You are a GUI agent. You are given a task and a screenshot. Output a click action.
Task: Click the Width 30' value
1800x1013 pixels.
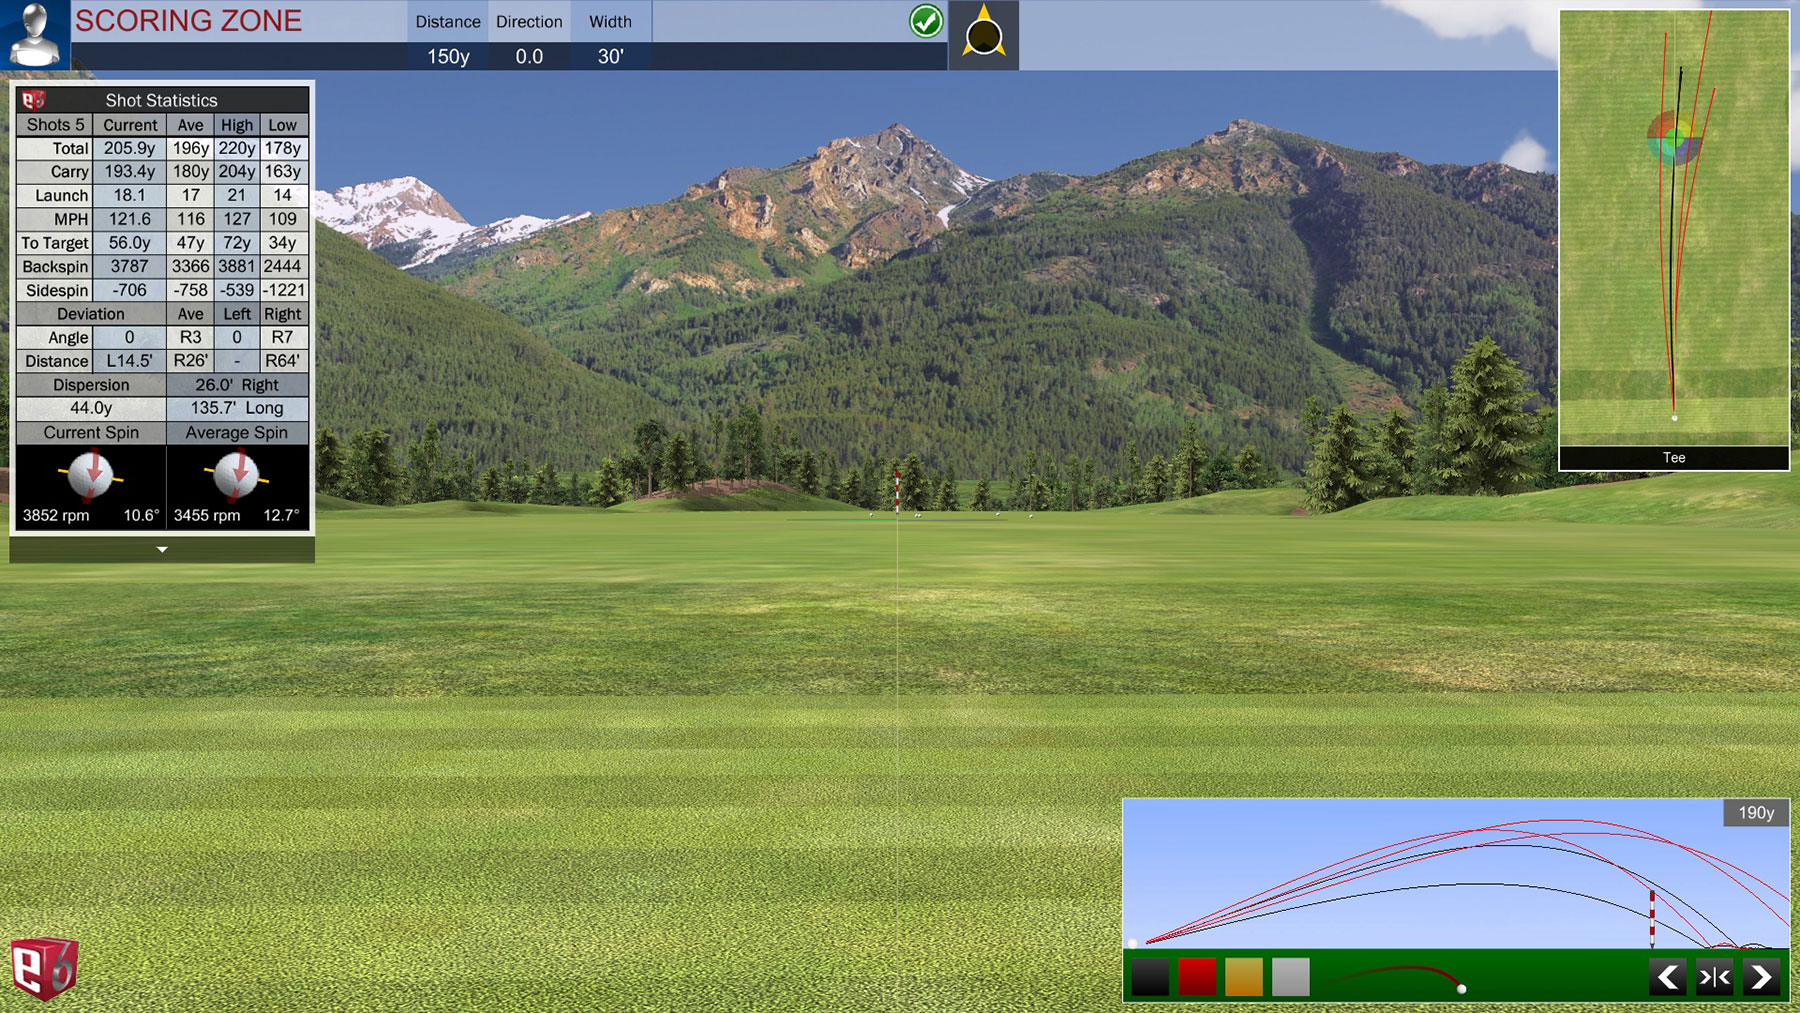611,57
